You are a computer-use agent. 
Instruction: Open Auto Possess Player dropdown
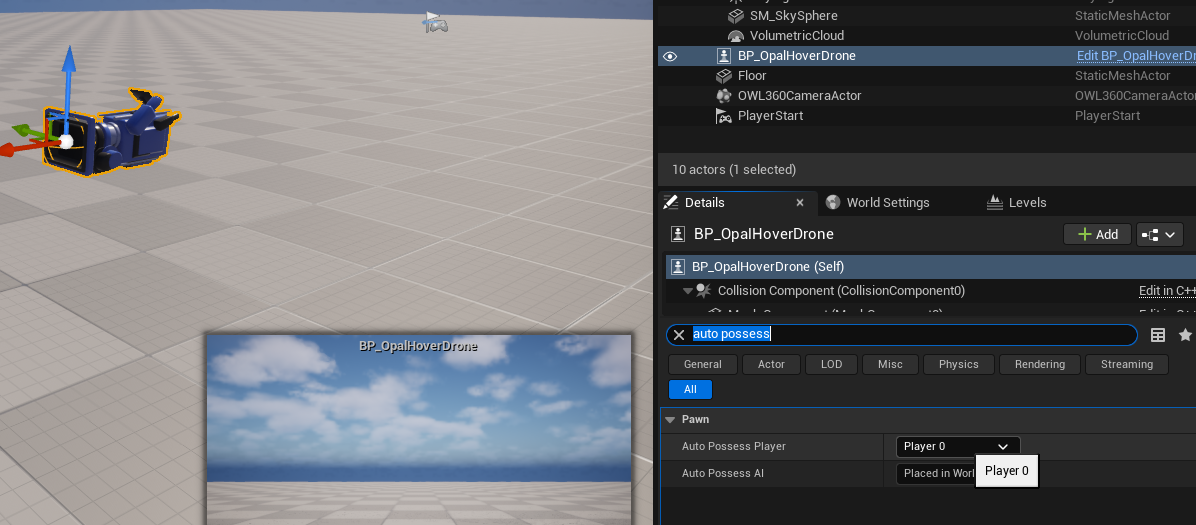point(958,446)
